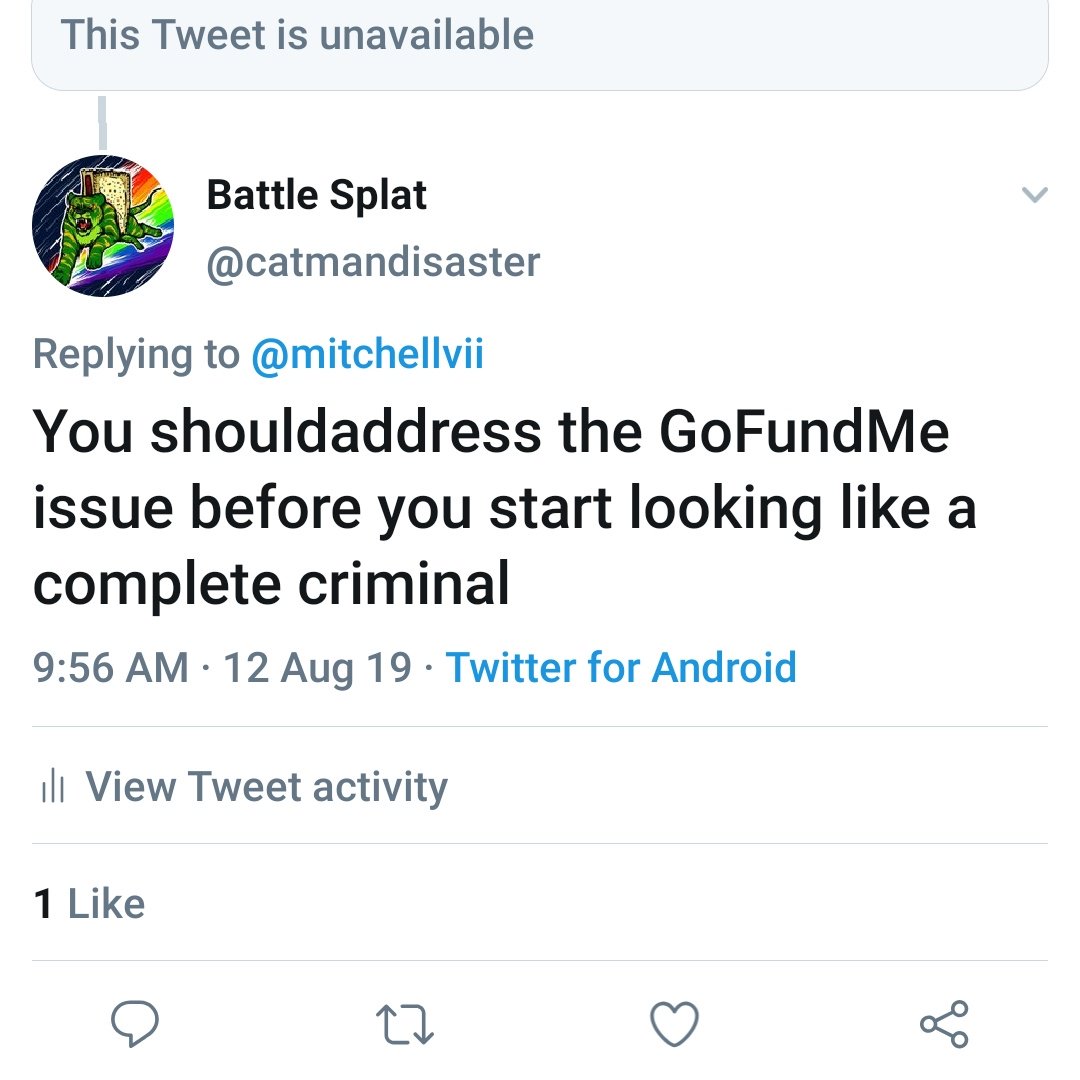Like the tweet with heart icon
1080x1080 pixels.
click(674, 1025)
